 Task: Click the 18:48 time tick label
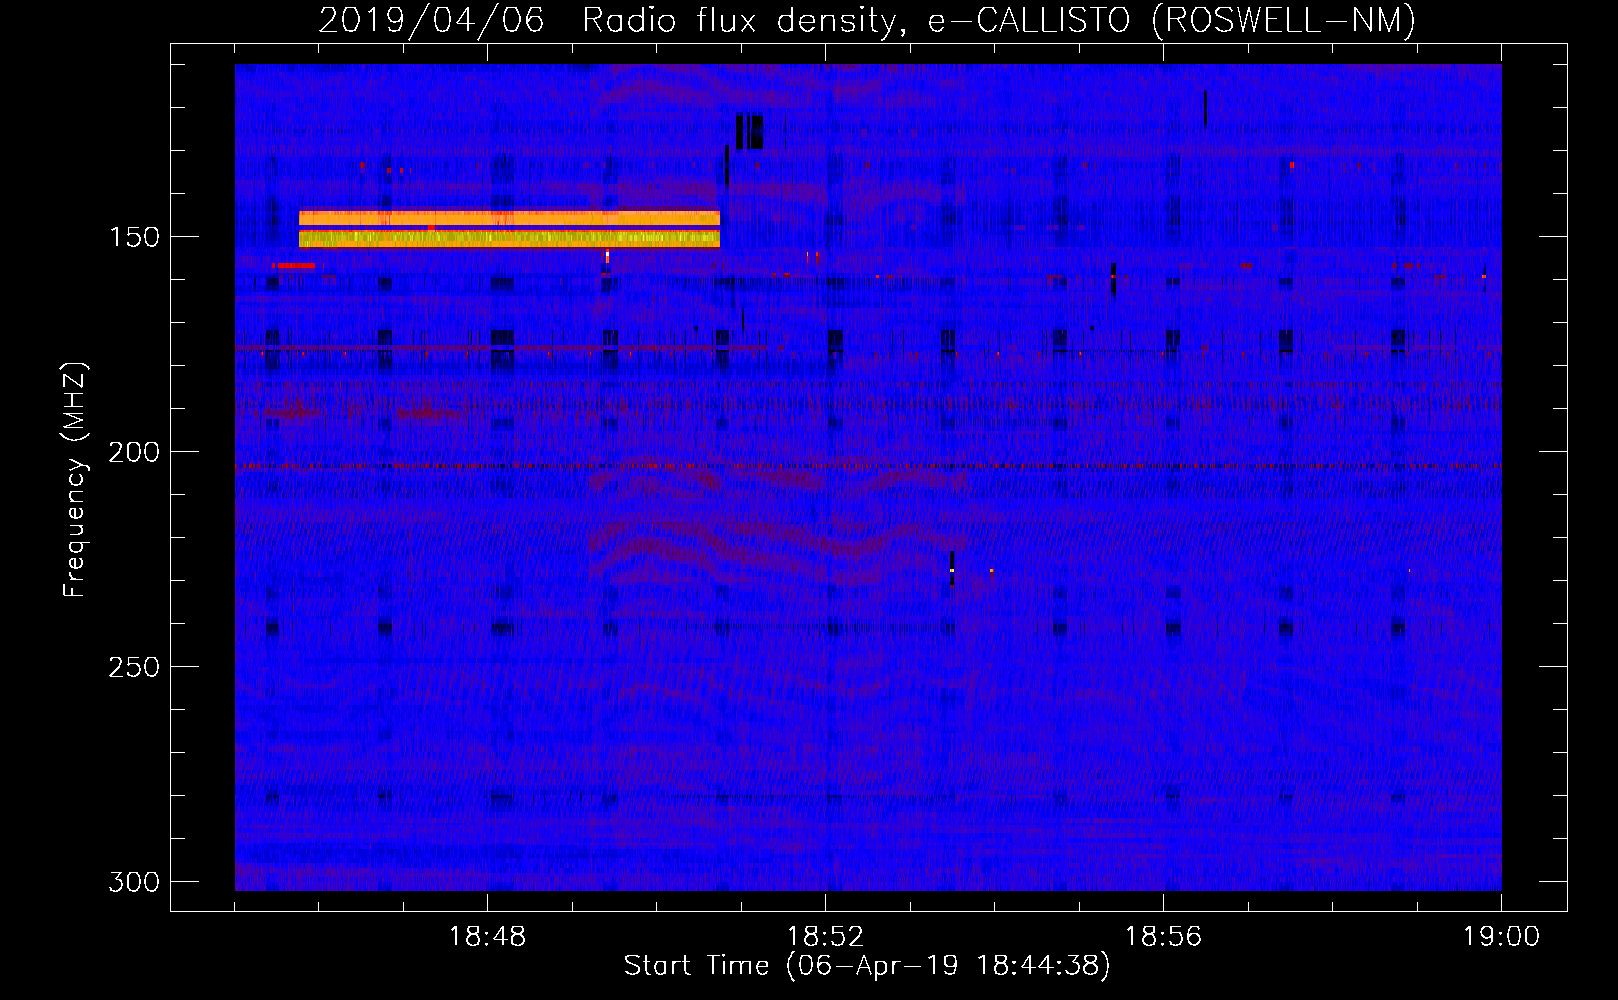(487, 937)
